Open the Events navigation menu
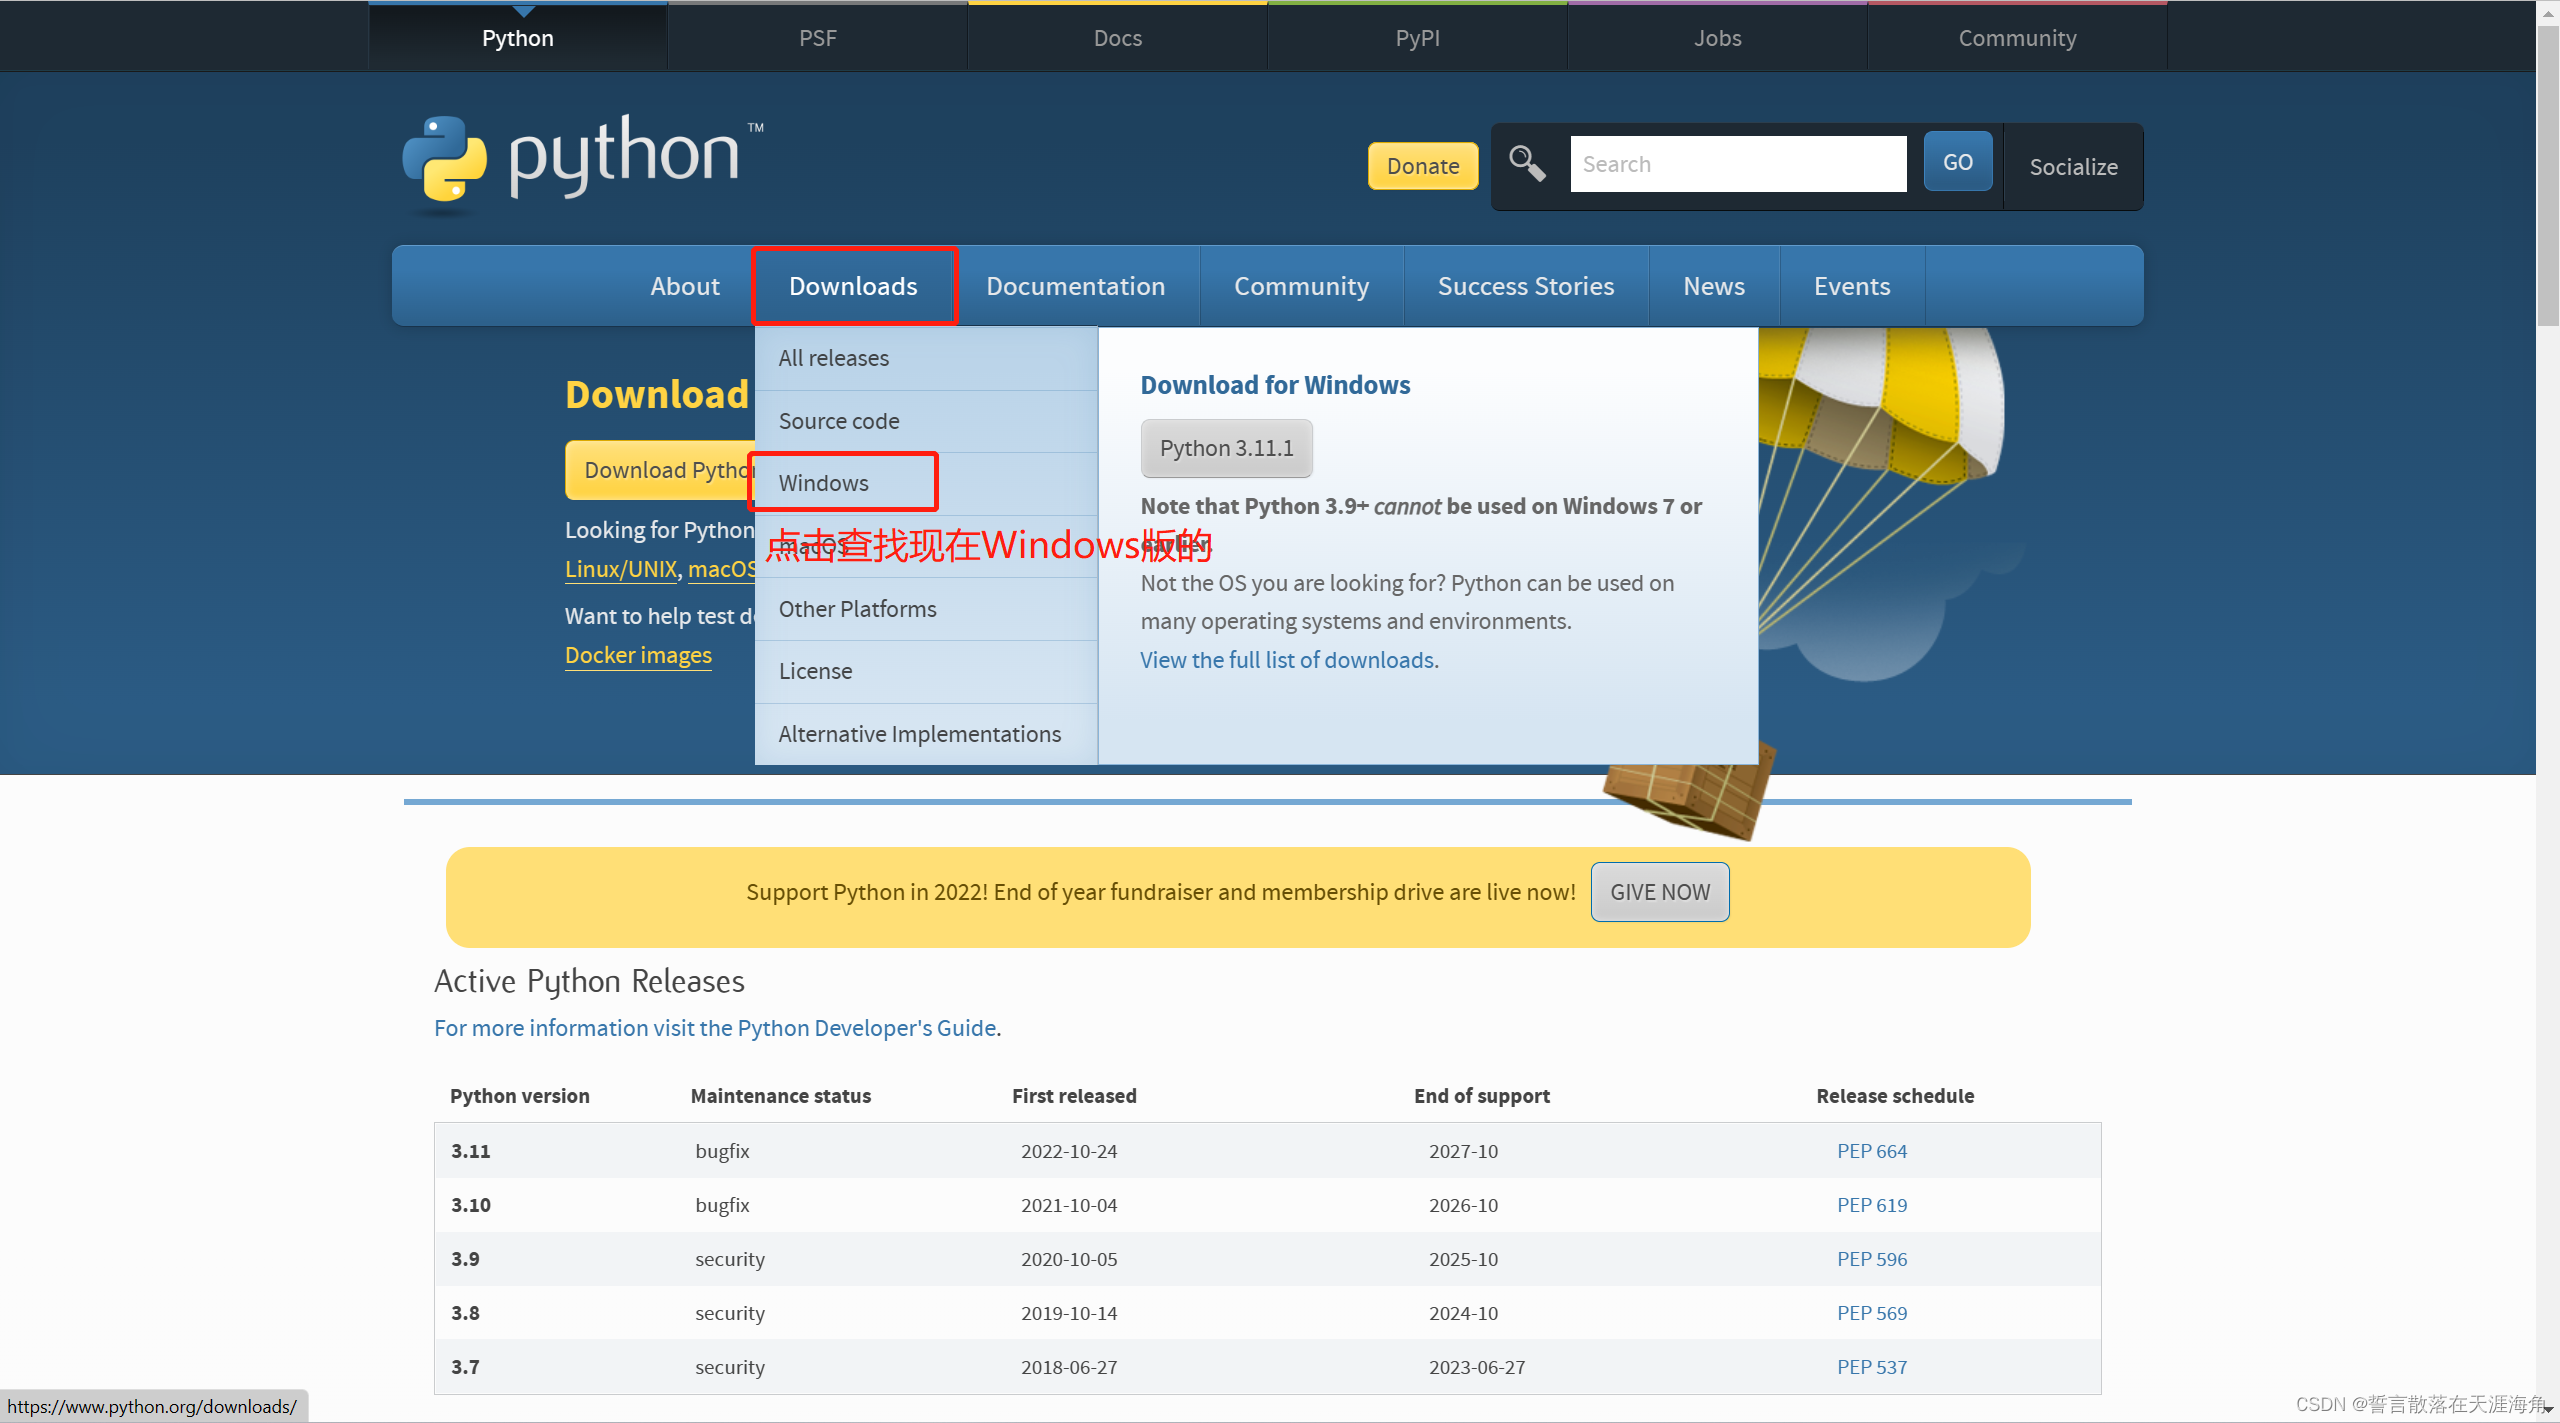This screenshot has width=2560, height=1423. click(x=1852, y=286)
